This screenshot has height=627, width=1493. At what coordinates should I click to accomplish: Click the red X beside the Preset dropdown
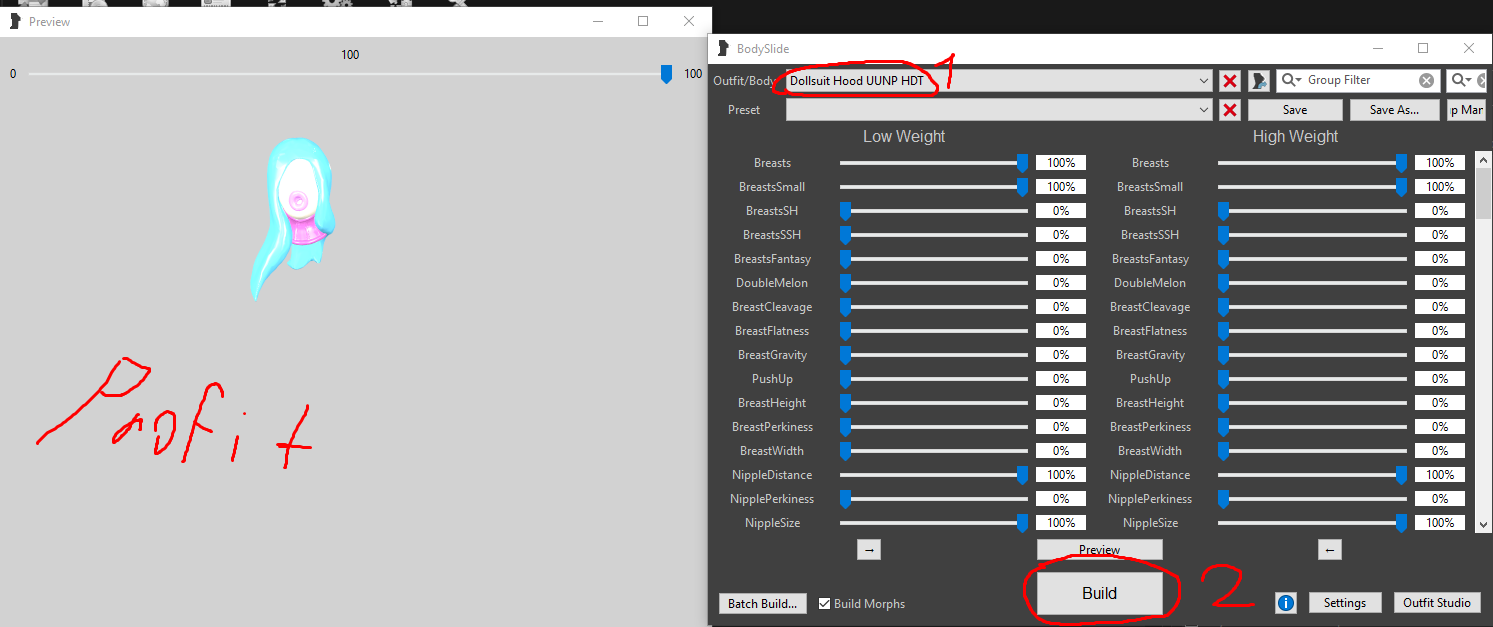pos(1230,110)
